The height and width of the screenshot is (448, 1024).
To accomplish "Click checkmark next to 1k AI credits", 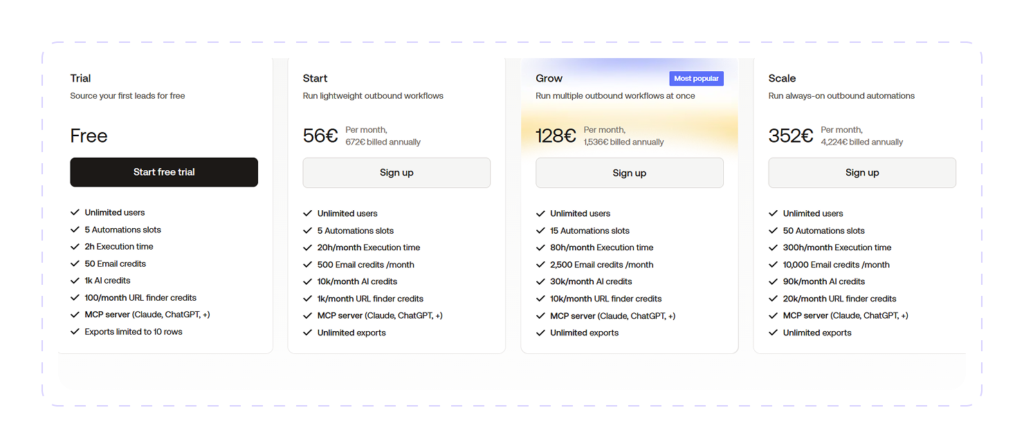I will click(74, 281).
